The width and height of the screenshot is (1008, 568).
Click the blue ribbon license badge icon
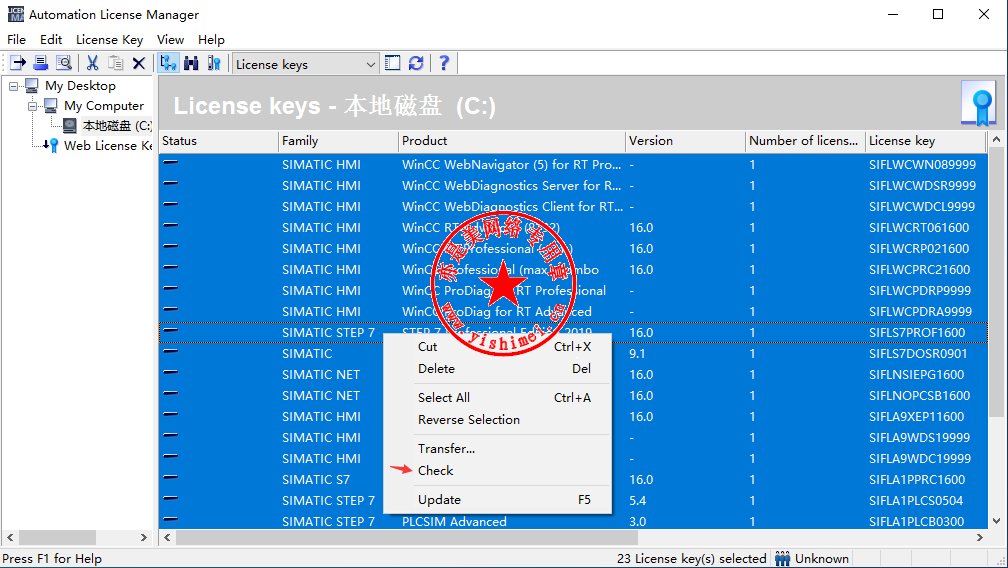[x=978, y=103]
